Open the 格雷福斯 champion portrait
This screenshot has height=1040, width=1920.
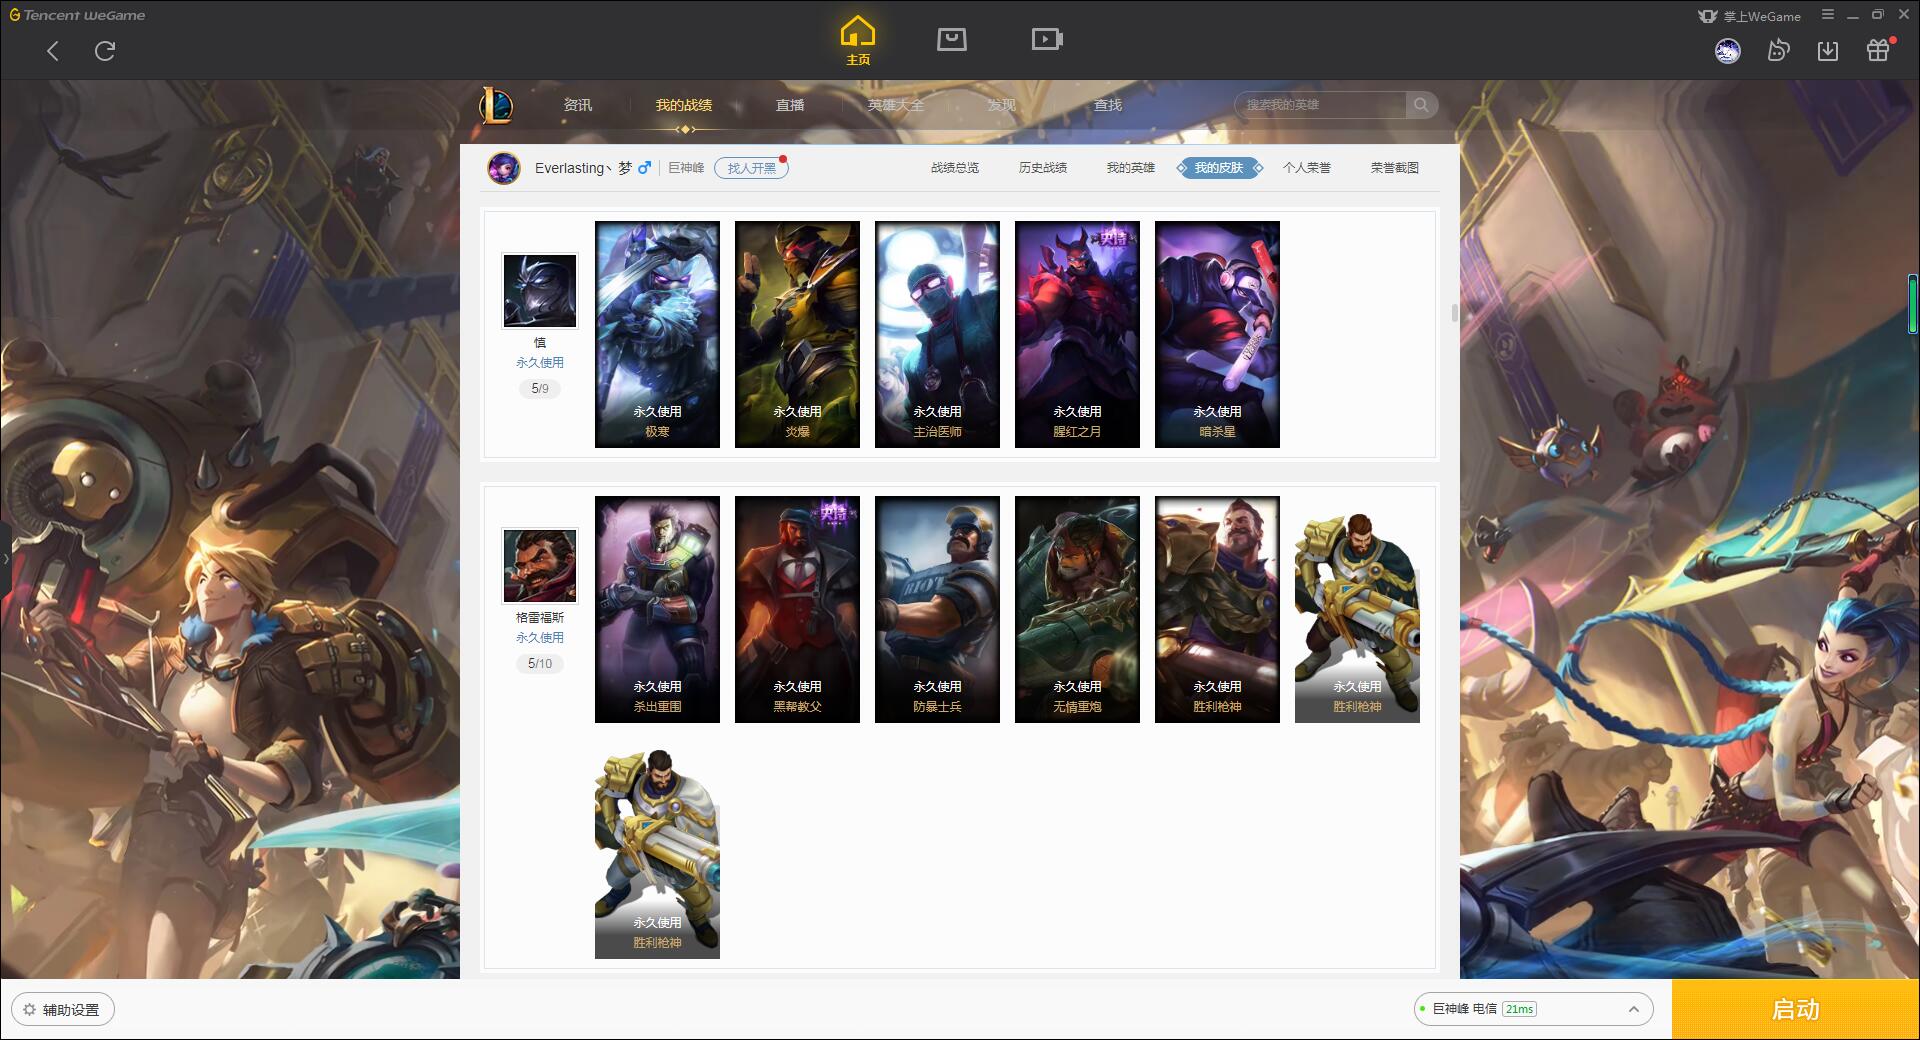[x=540, y=566]
